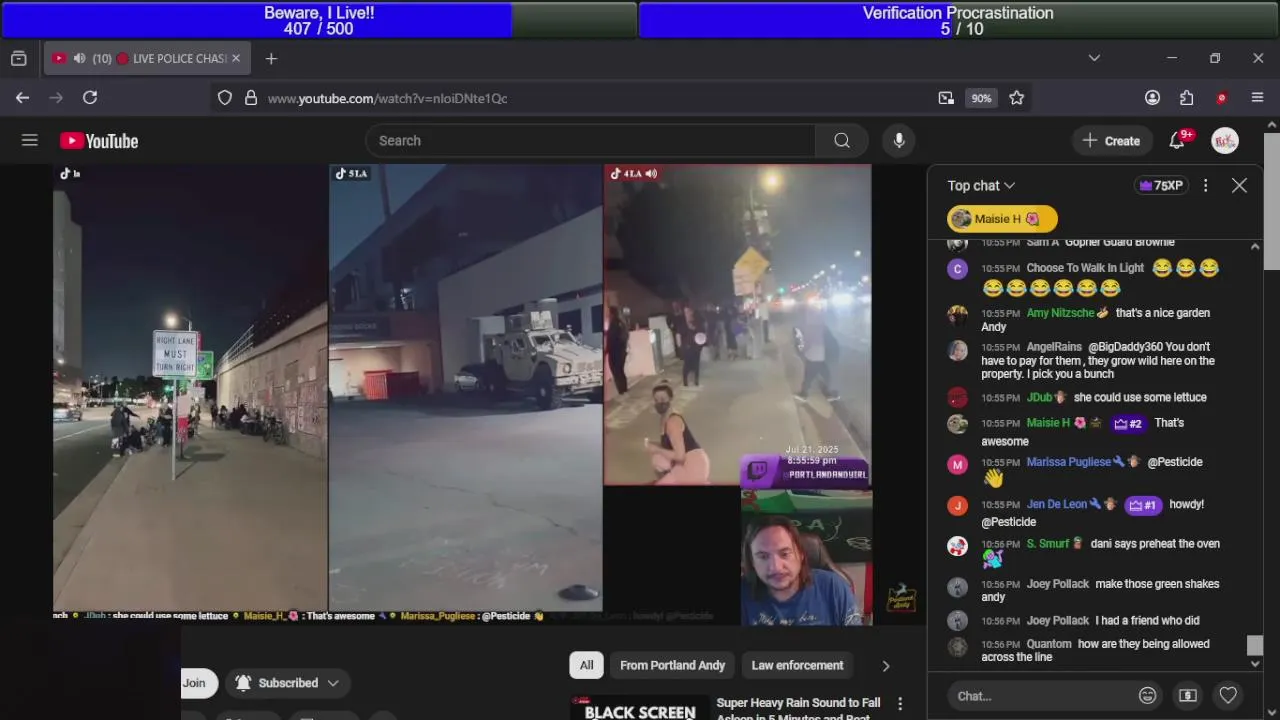Click the browser address bar URL
The height and width of the screenshot is (720, 1280).
(x=387, y=98)
